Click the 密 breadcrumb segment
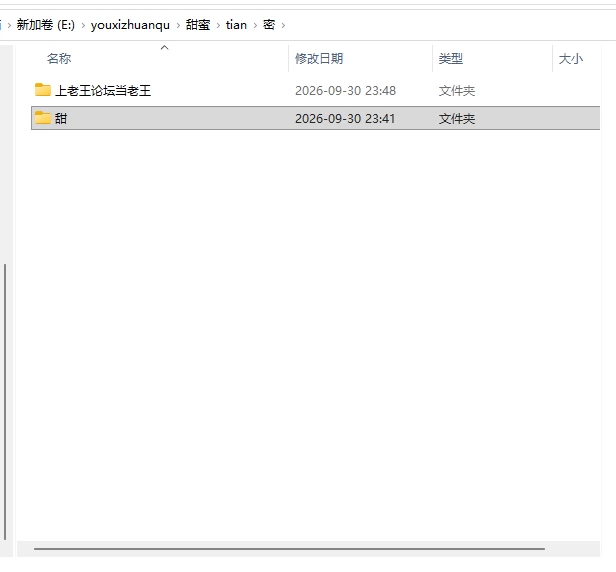Viewport: 616px width, 572px height. click(269, 25)
